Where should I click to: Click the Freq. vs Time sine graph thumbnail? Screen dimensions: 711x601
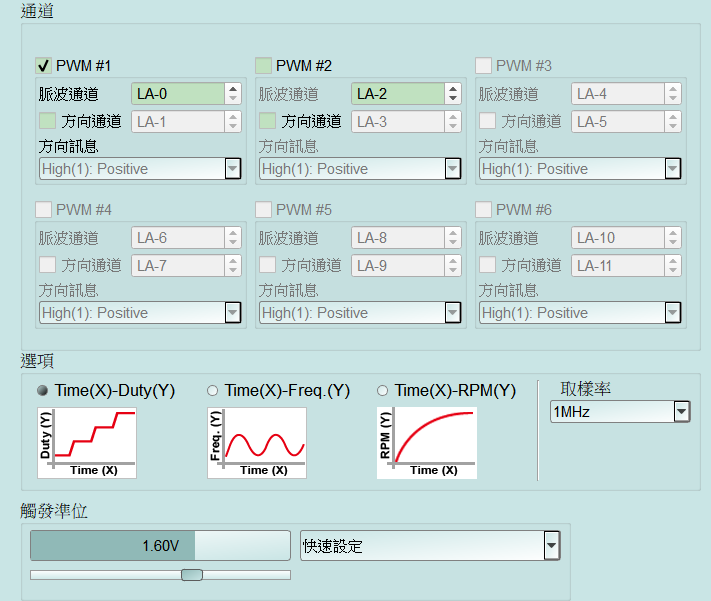coord(257,443)
